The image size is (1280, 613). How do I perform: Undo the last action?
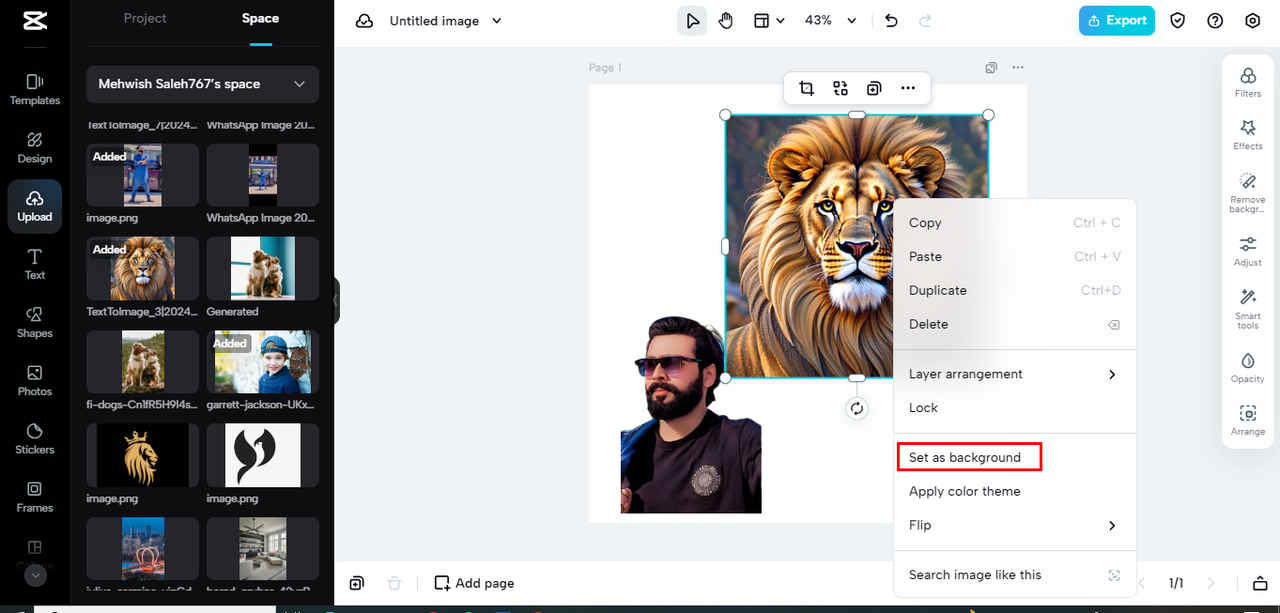point(891,21)
